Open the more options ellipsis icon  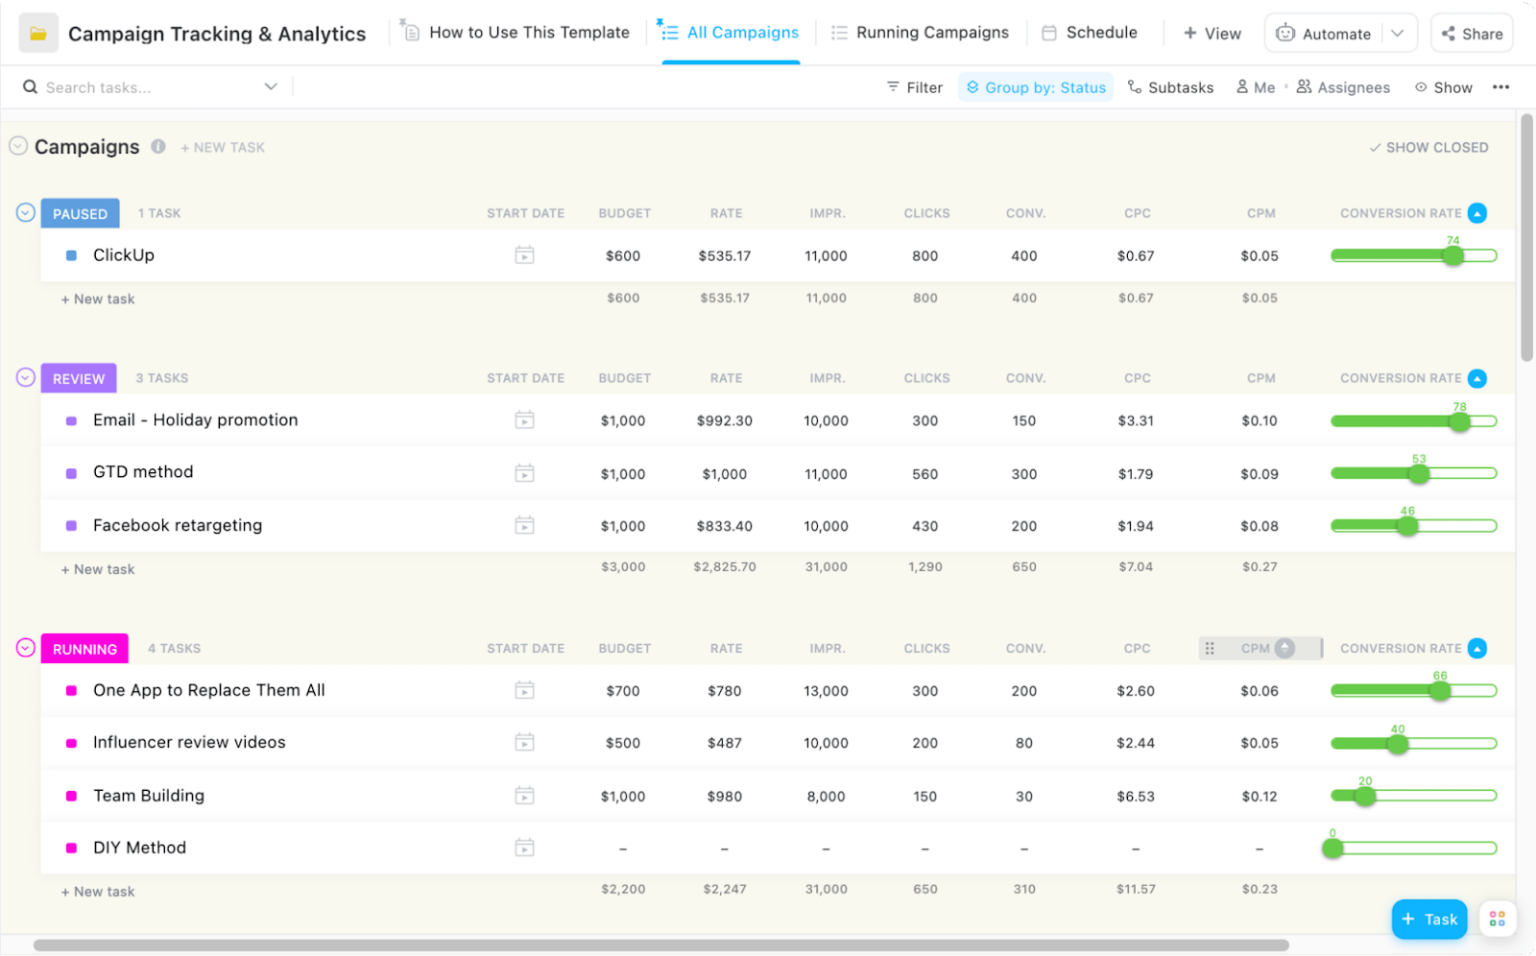pyautogui.click(x=1501, y=87)
